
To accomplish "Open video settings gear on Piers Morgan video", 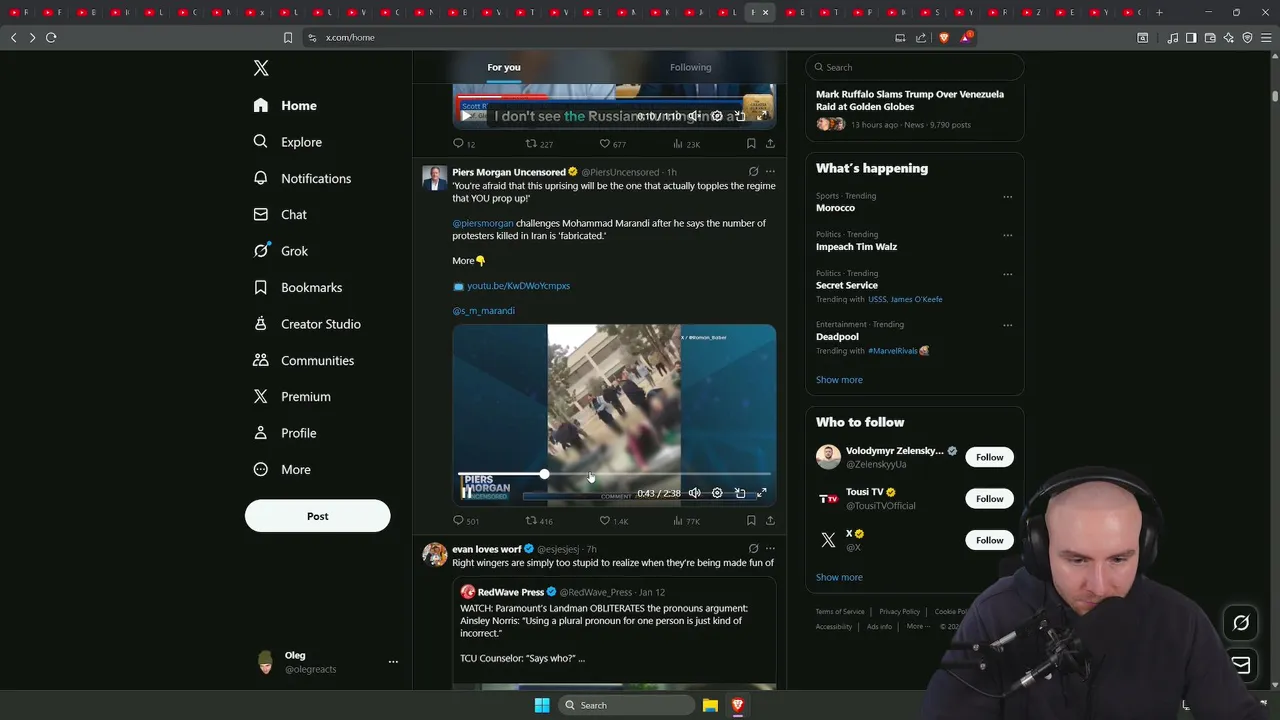I will [x=717, y=493].
